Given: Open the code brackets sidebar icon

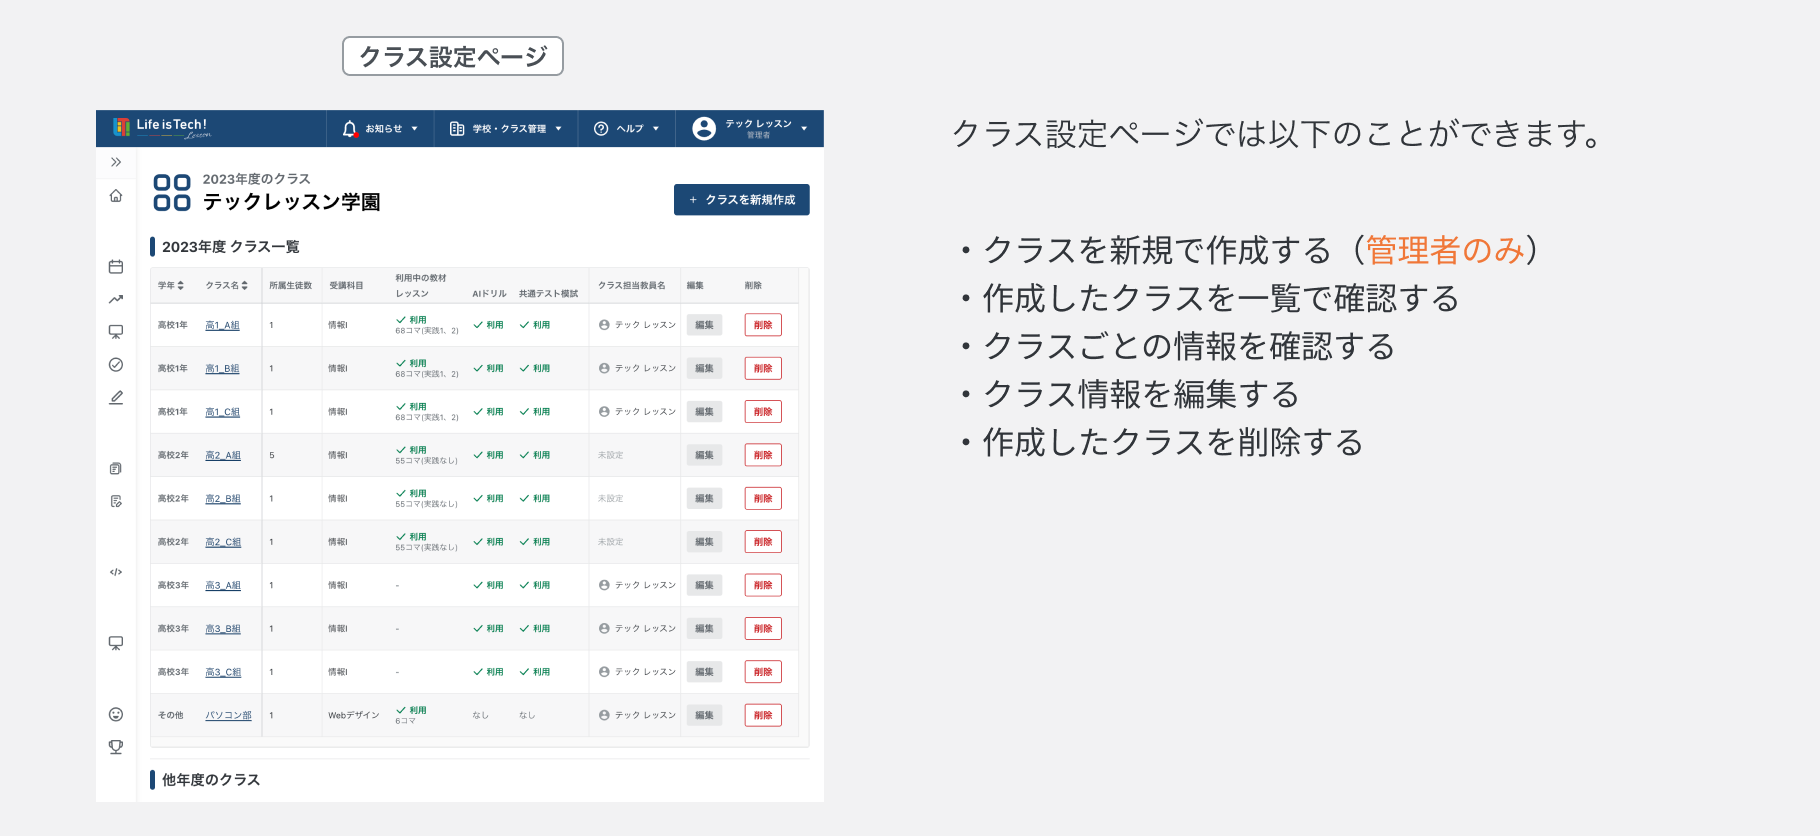Looking at the screenshot, I should tap(116, 572).
